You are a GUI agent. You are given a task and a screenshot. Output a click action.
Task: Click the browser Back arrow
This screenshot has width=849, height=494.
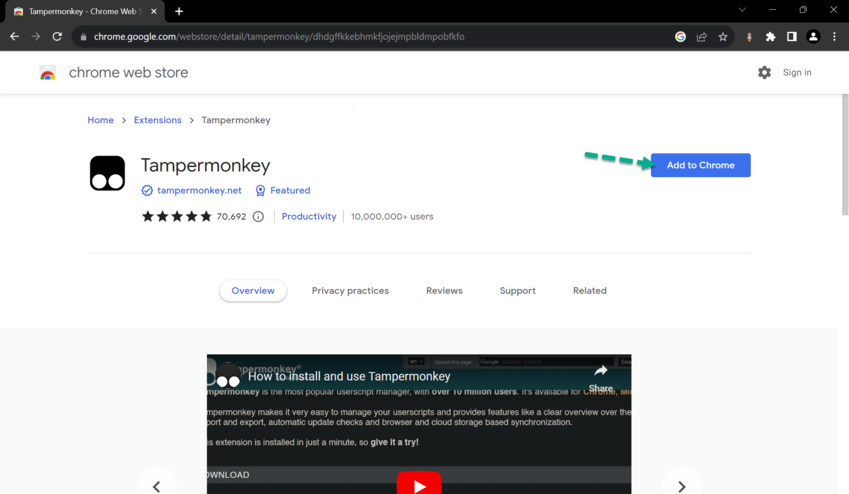[15, 36]
